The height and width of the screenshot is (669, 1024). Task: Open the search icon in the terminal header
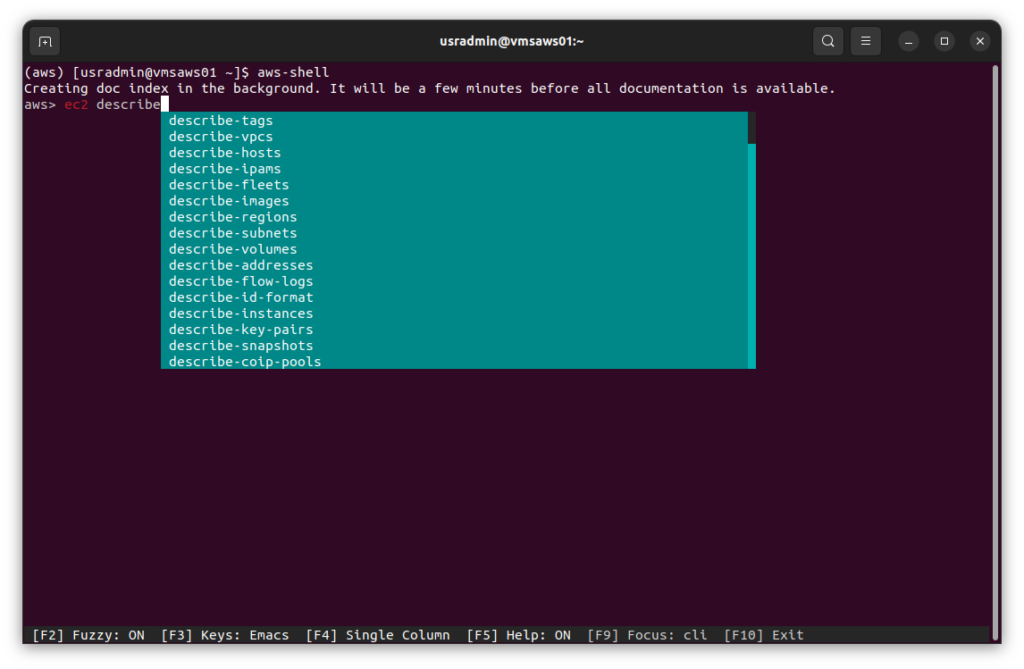(x=827, y=41)
